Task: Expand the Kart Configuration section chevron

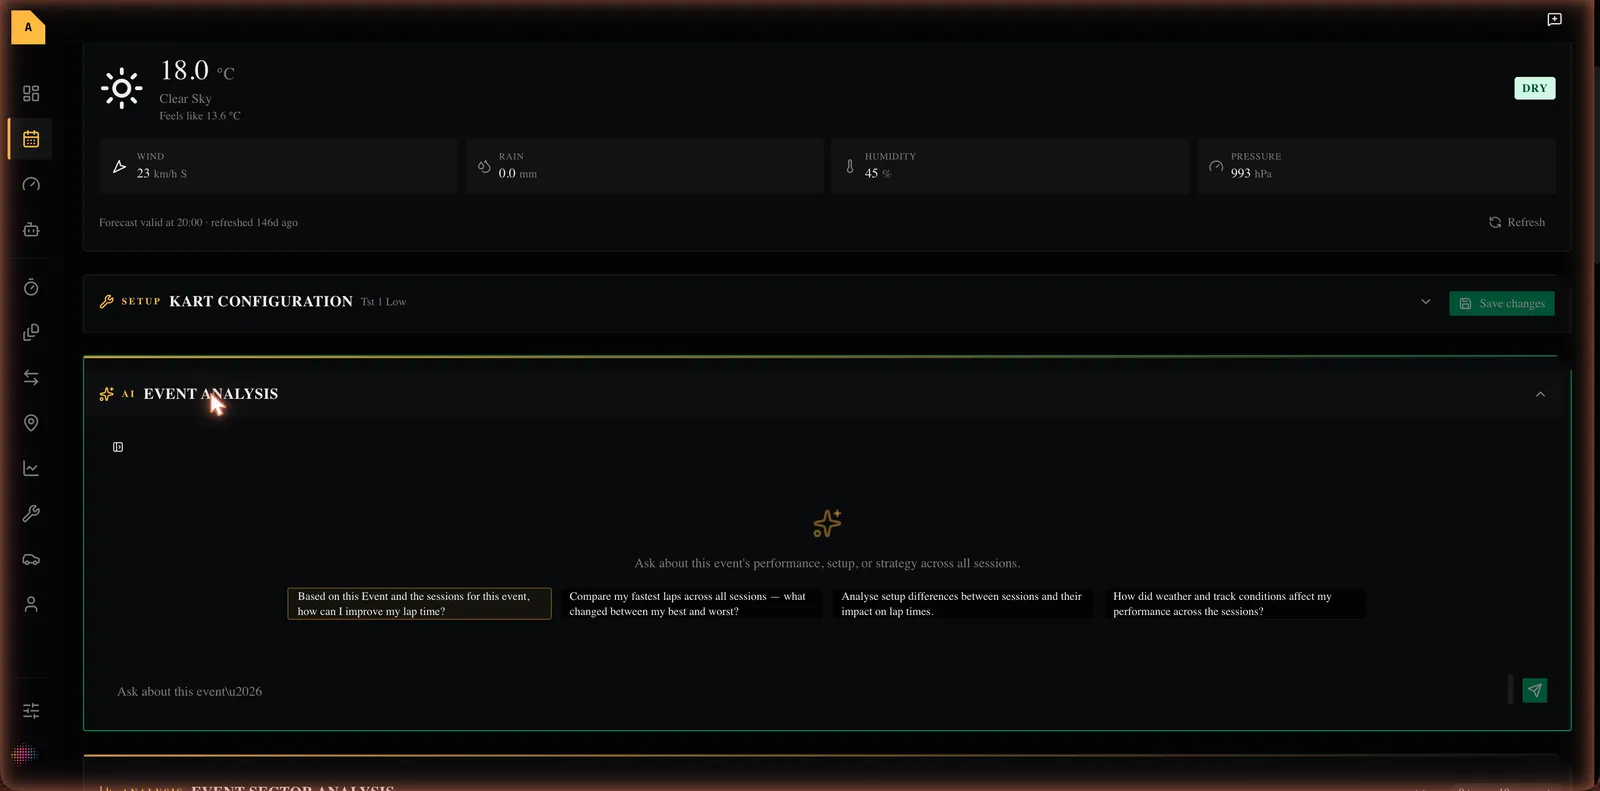Action: pos(1426,302)
